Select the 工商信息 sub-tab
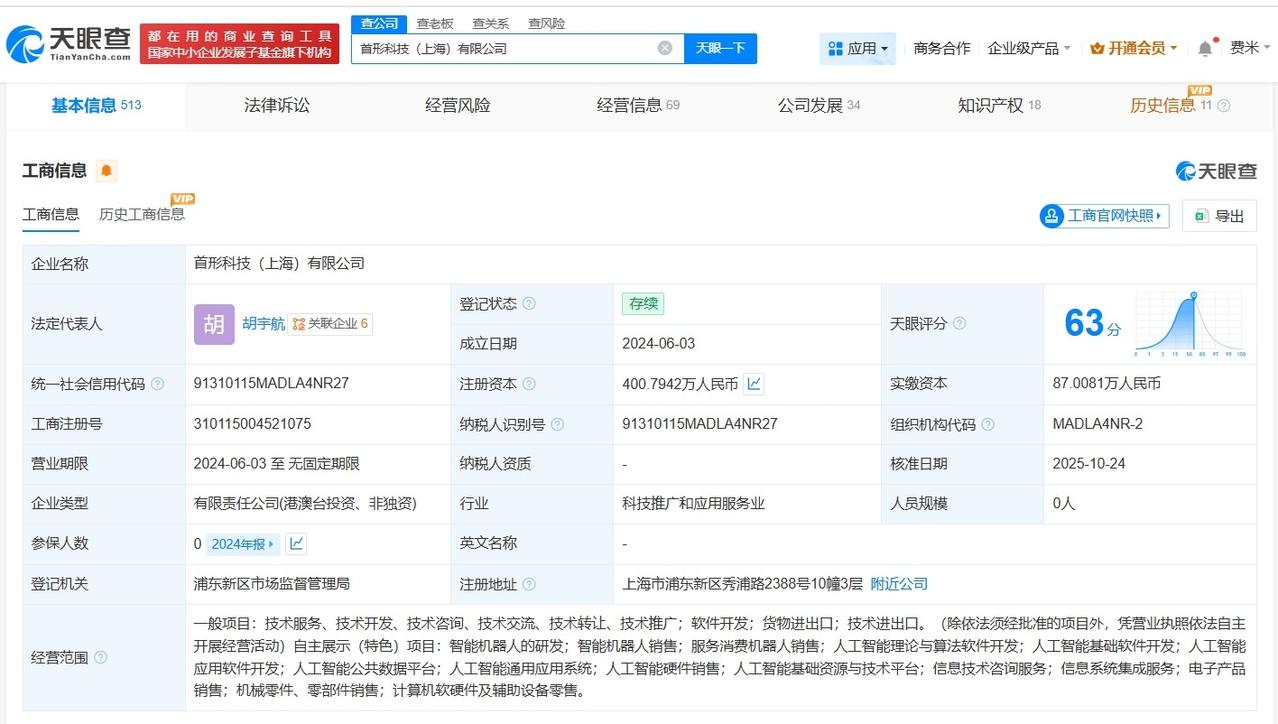 51,214
